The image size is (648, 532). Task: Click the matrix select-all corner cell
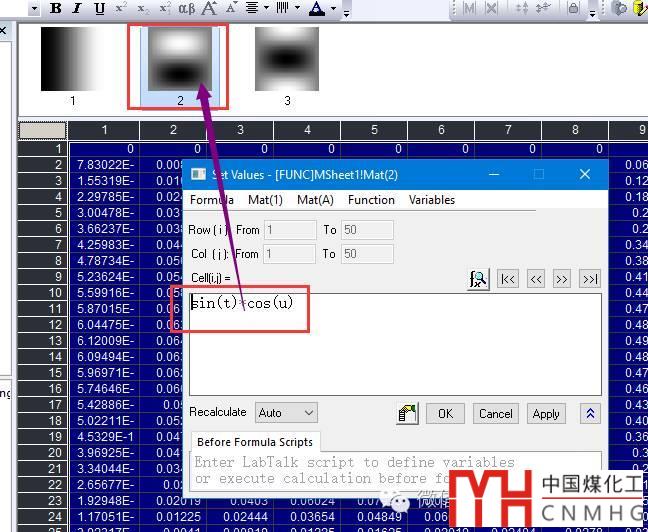43,130
